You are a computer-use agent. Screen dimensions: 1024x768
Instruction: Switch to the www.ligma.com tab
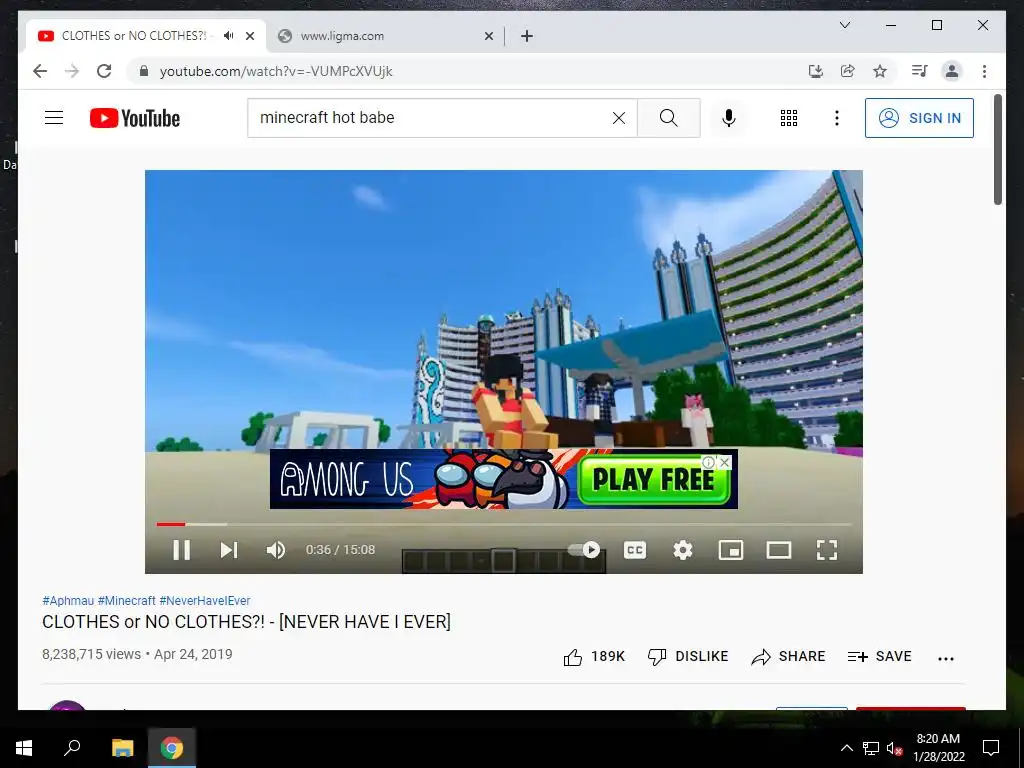(385, 36)
